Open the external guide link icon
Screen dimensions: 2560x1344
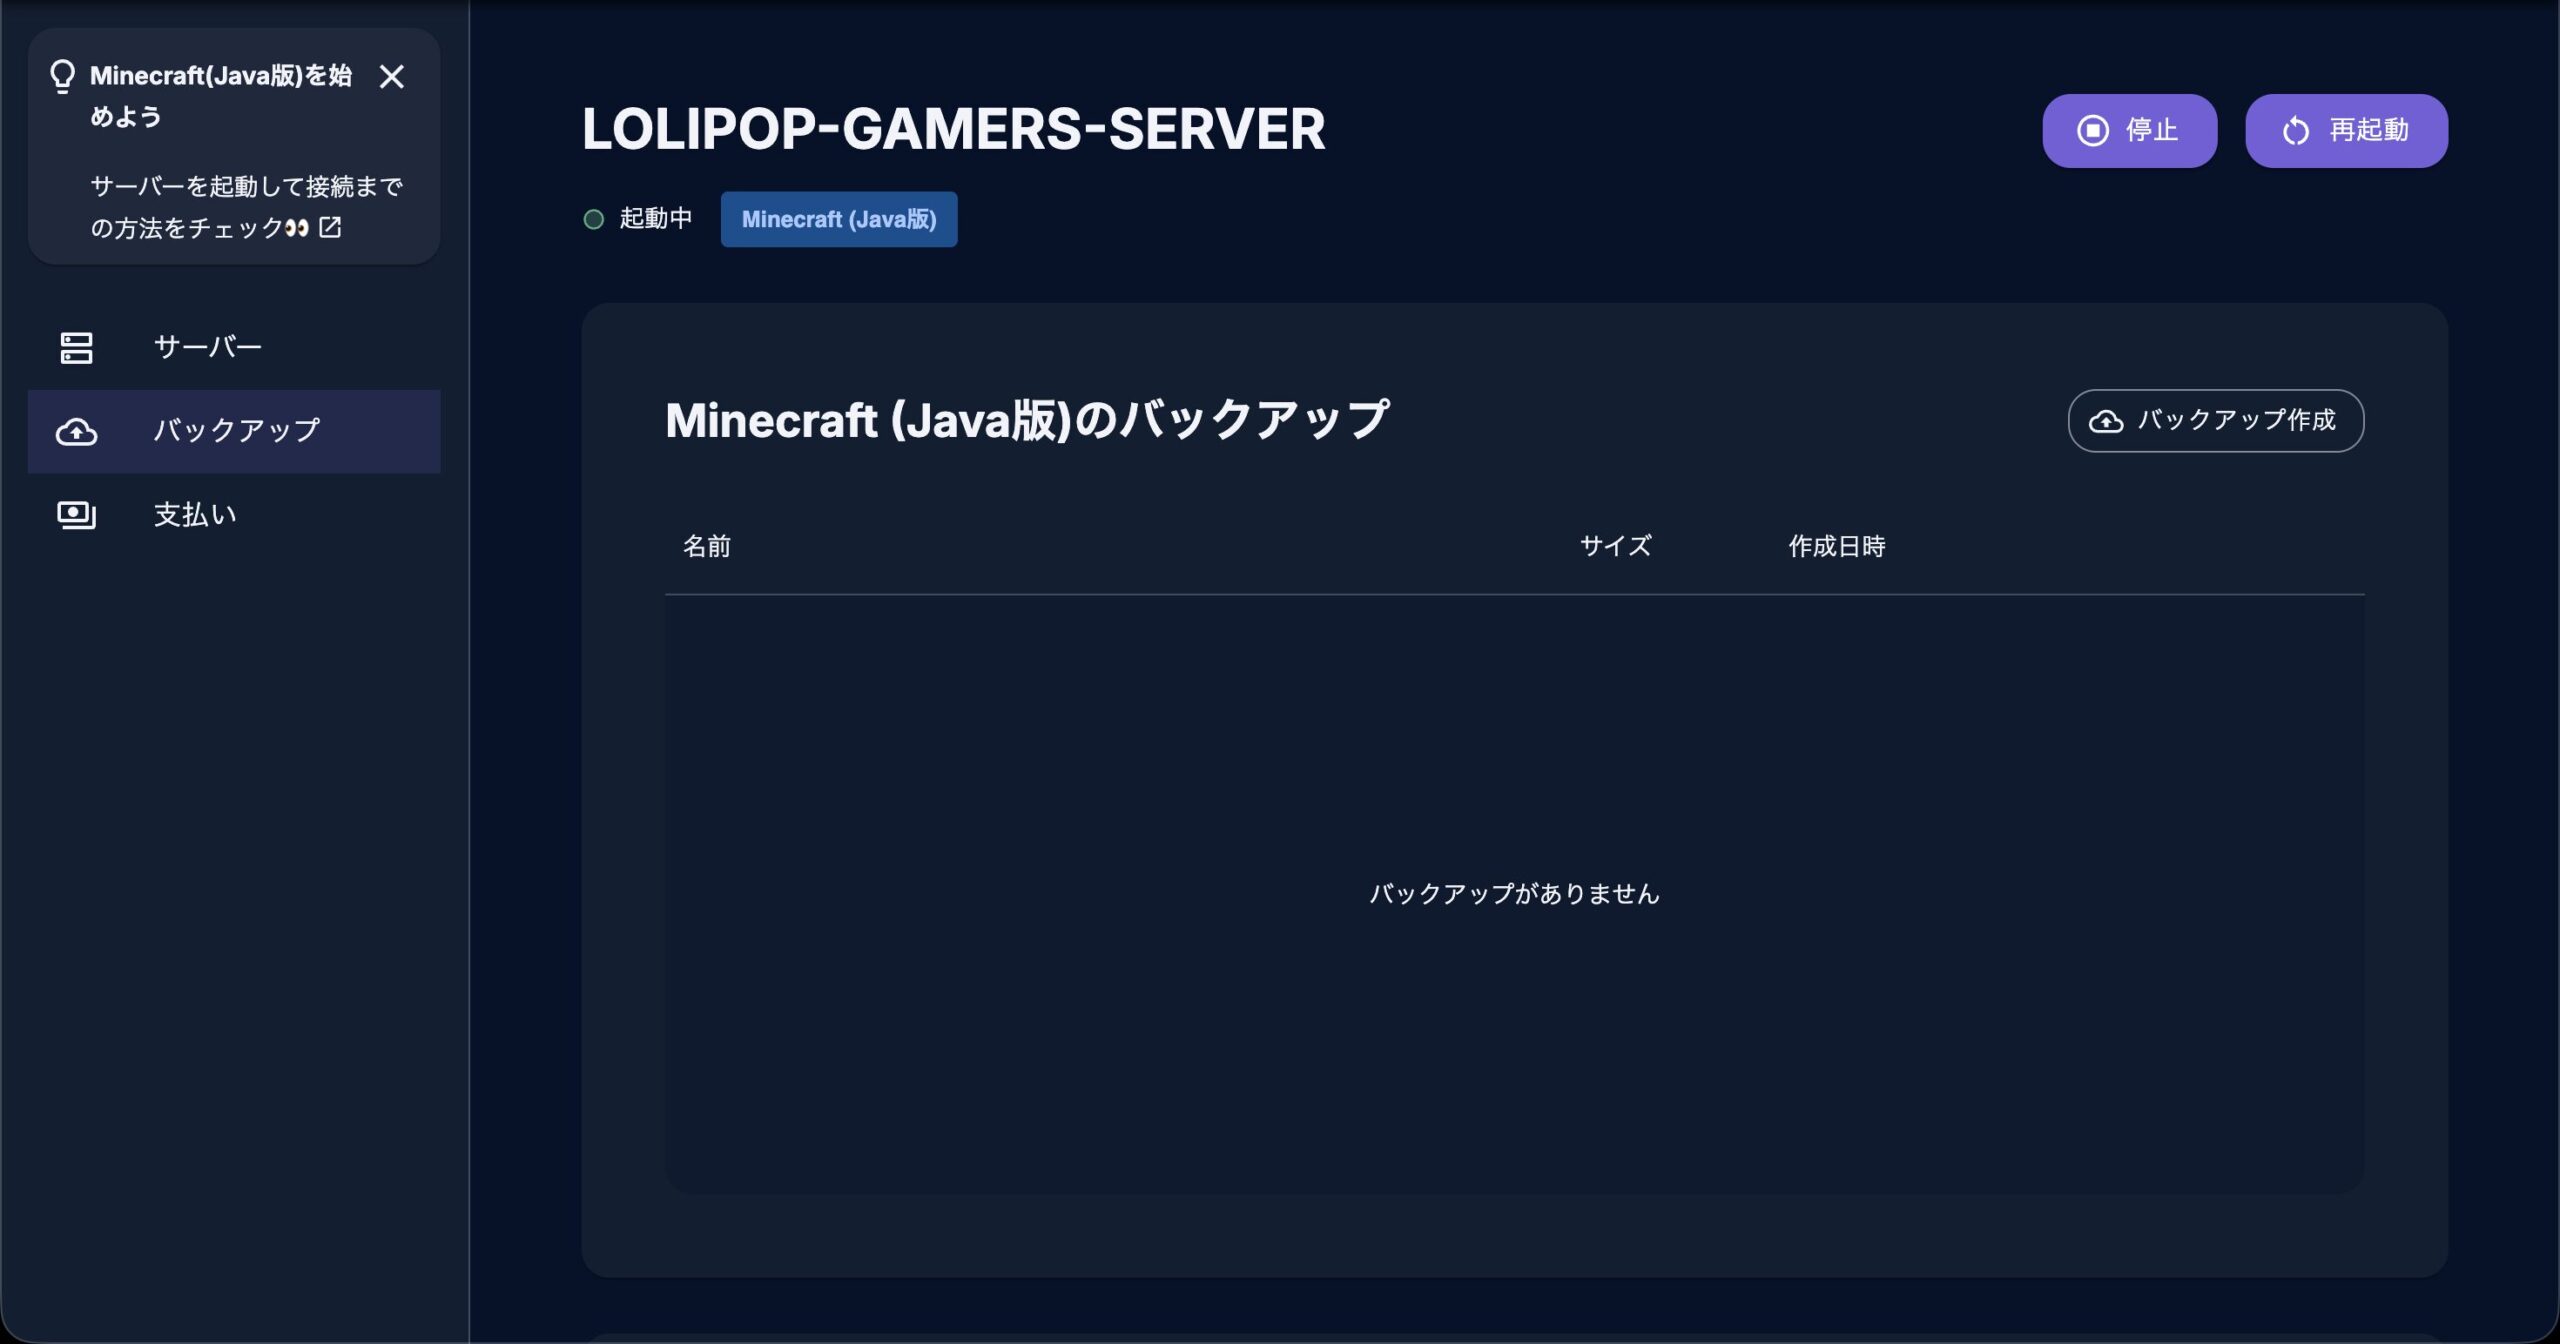point(330,227)
